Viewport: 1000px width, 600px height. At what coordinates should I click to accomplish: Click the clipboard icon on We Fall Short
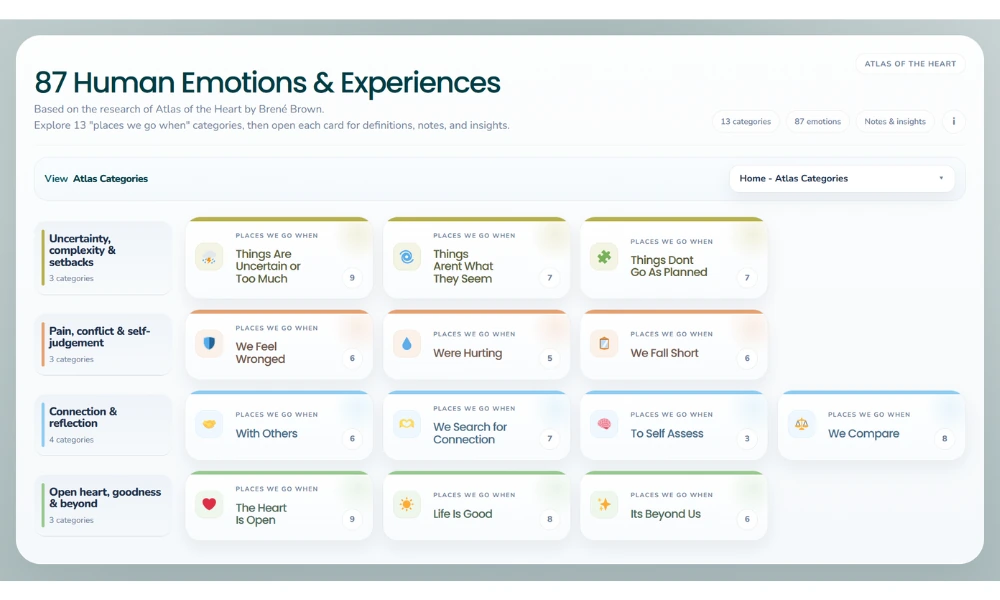pyautogui.click(x=603, y=344)
